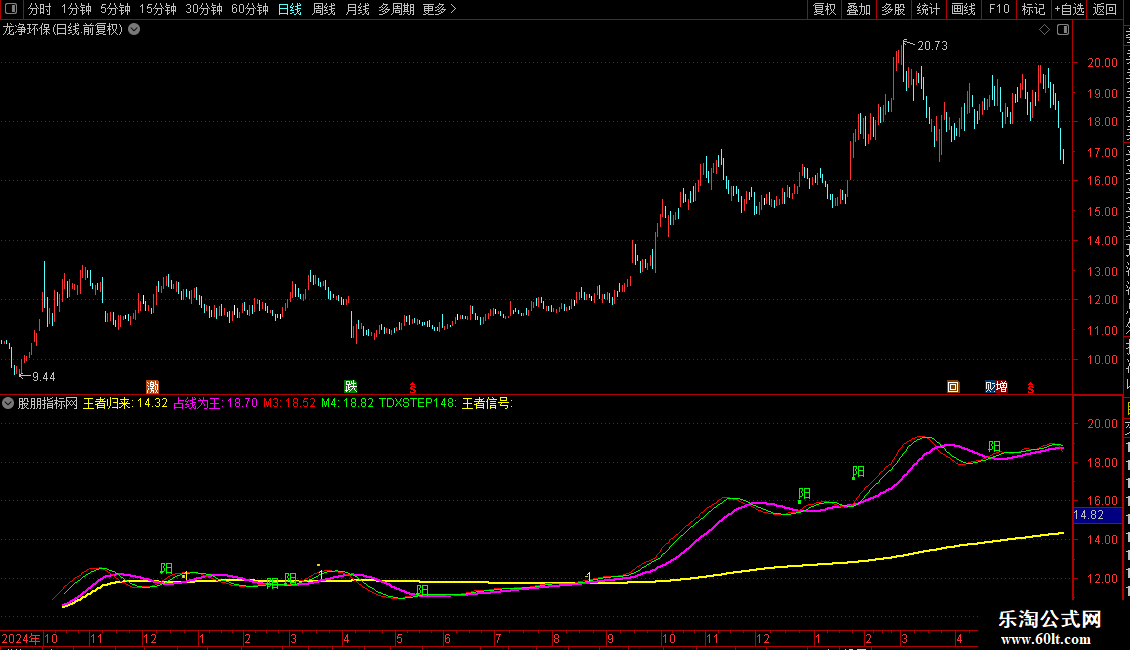Click the 跌 event marker icon
Viewport: 1130px width, 650px height.
[x=351, y=387]
